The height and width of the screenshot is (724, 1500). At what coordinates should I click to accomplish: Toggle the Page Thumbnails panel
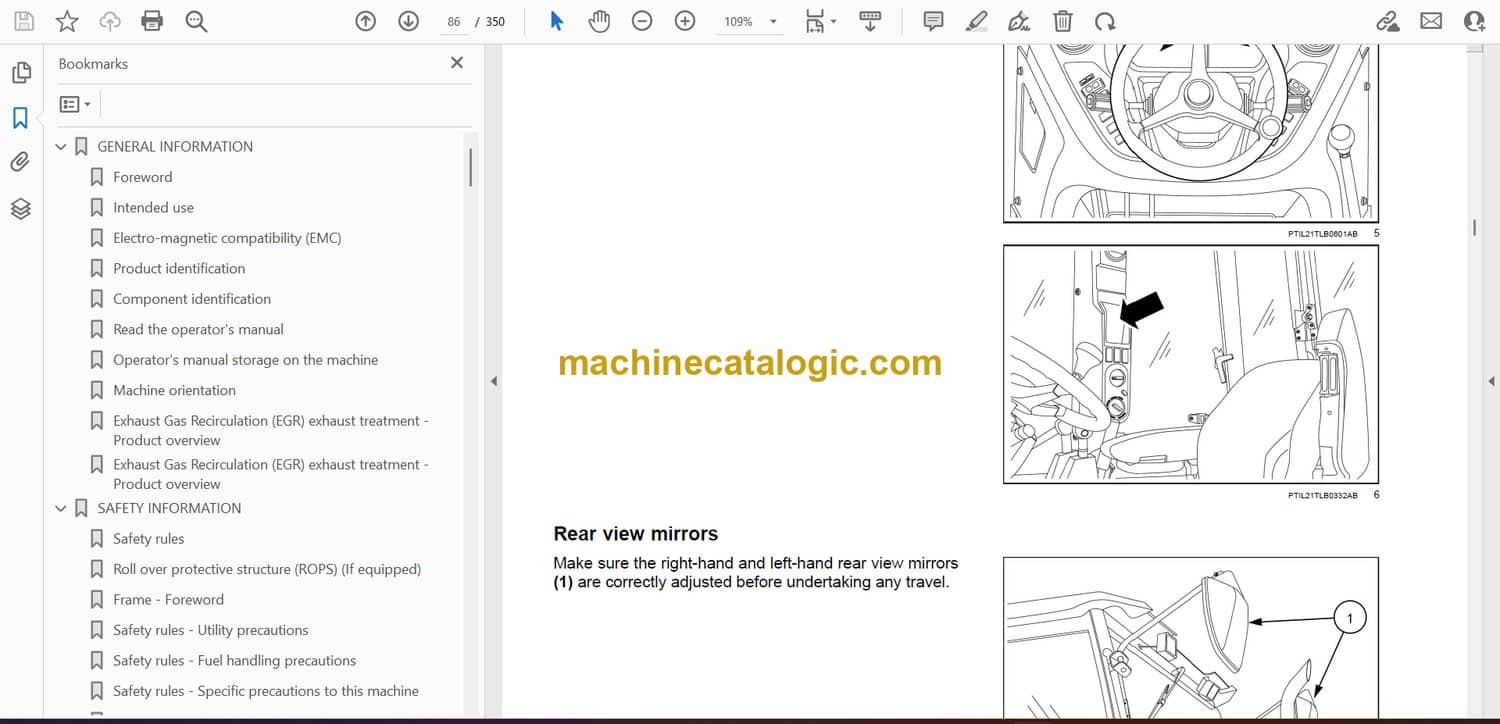(20, 73)
